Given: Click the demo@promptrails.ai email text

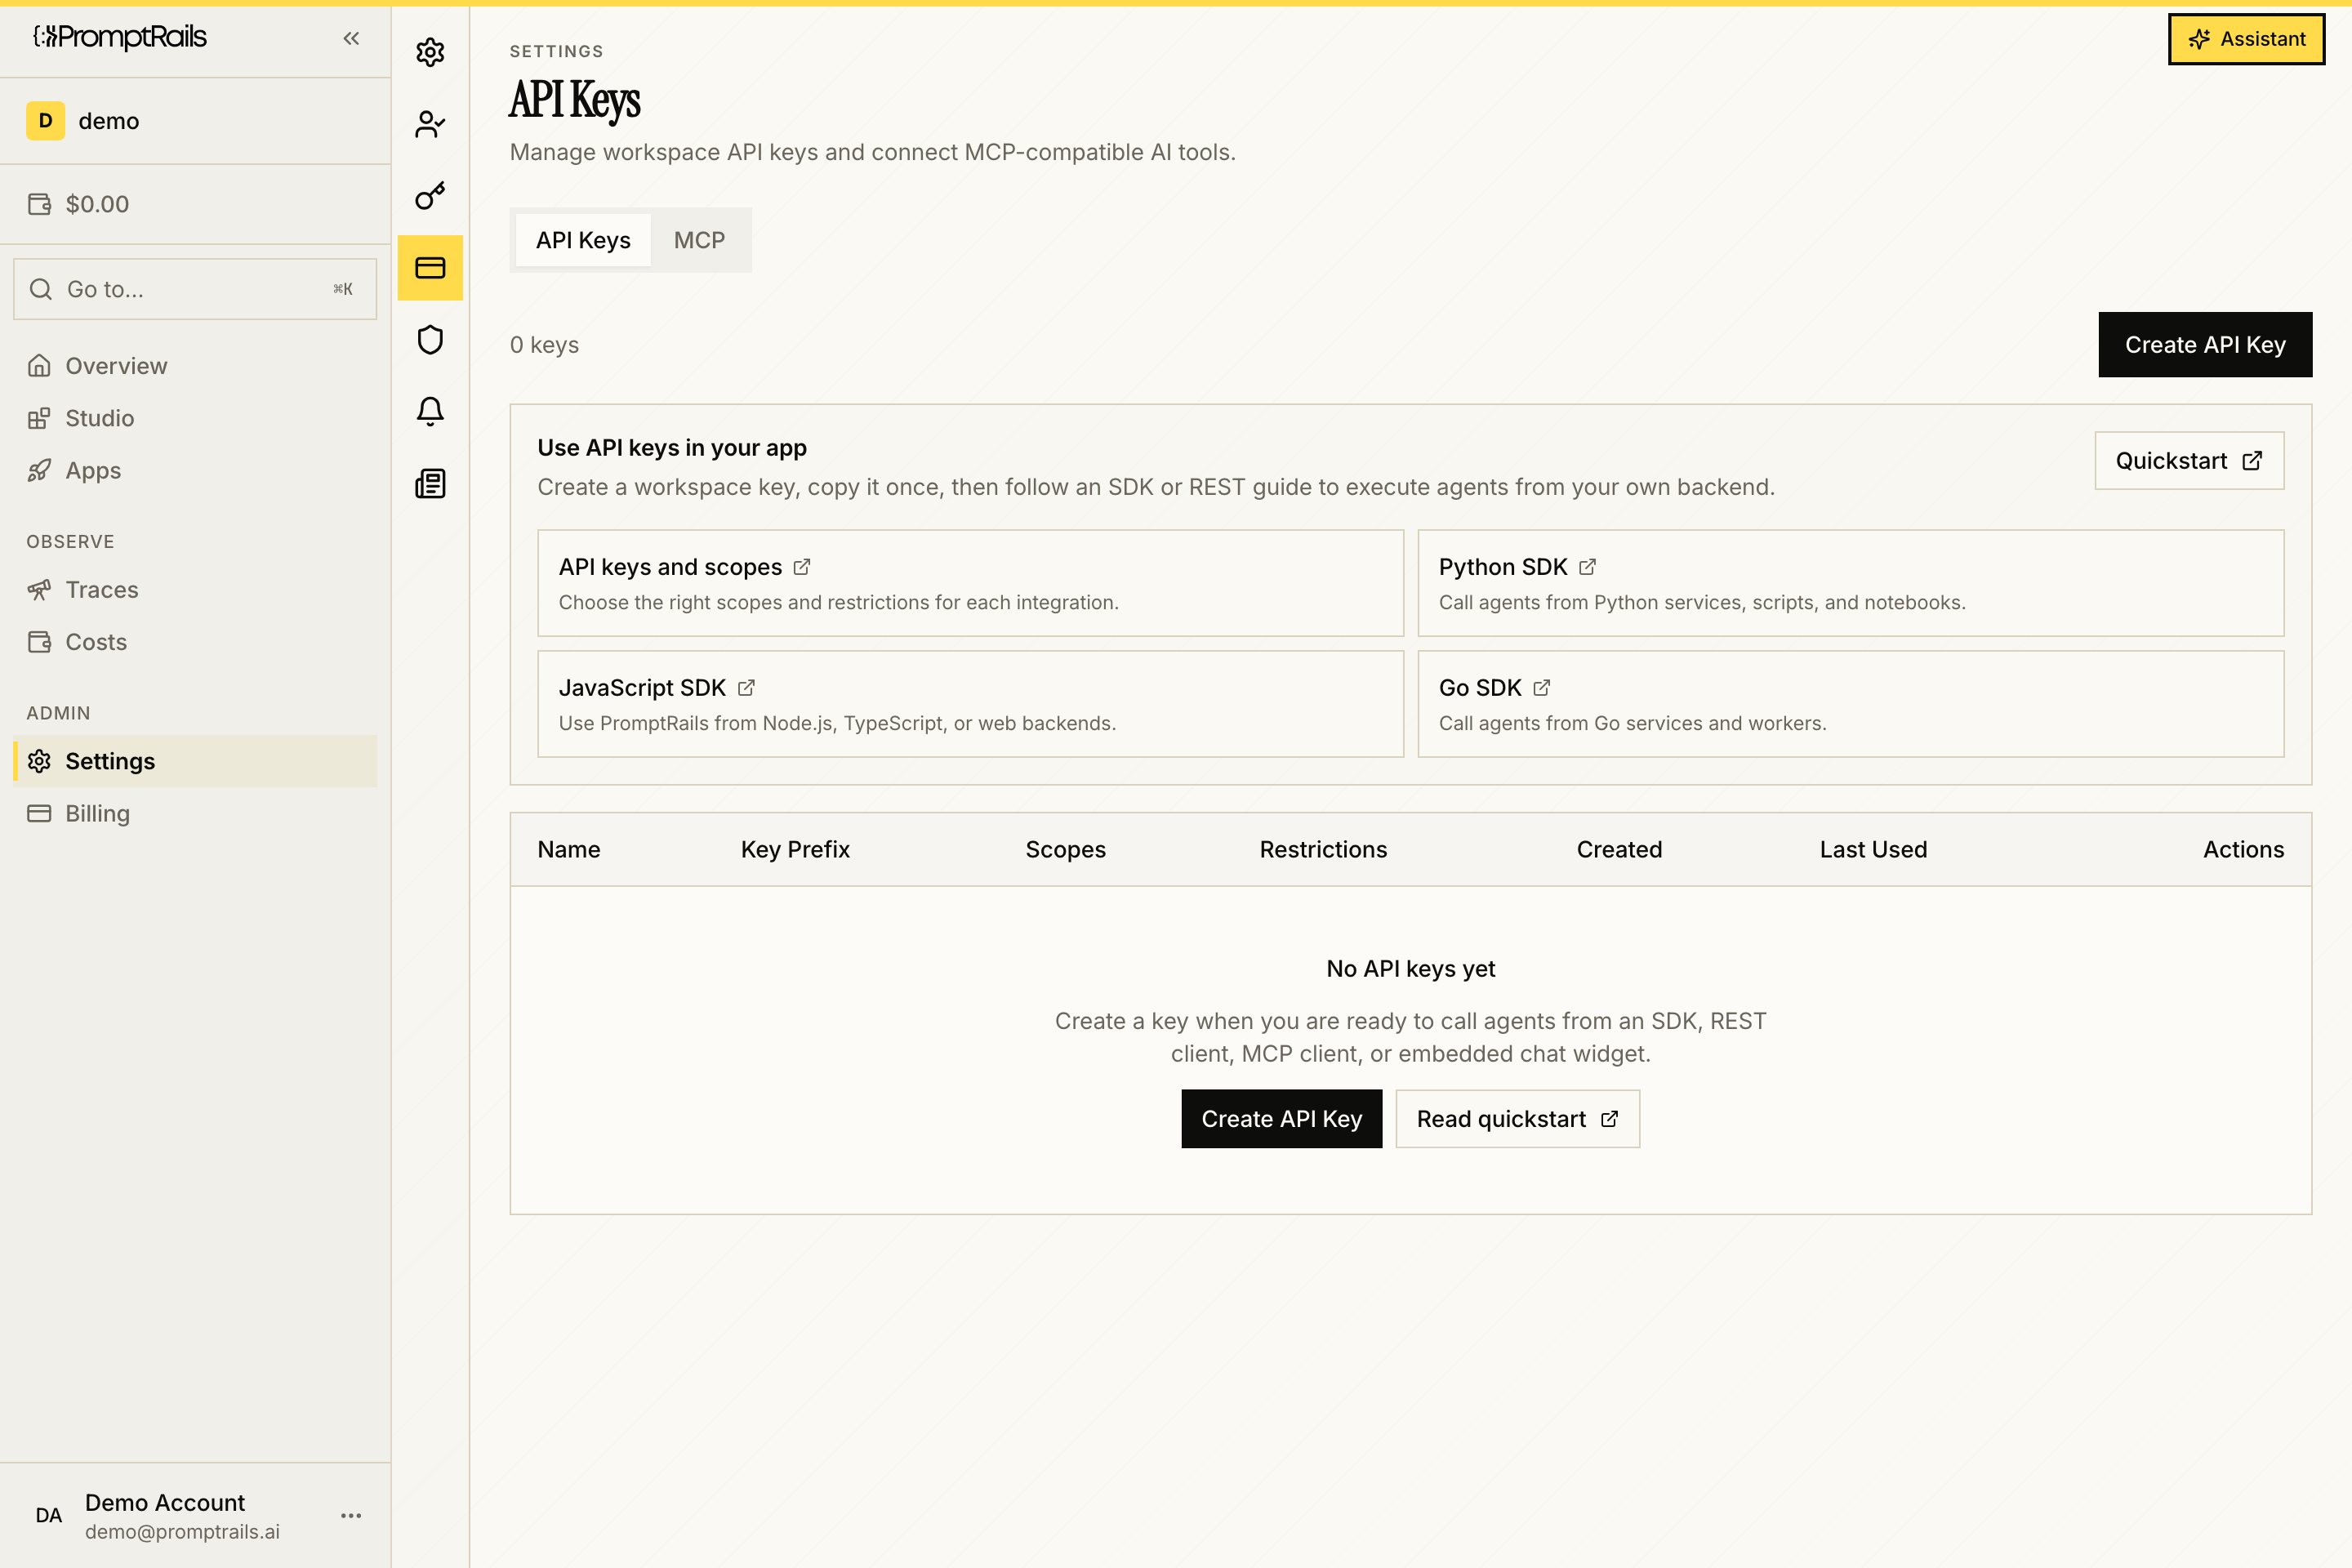Looking at the screenshot, I should coord(182,1532).
